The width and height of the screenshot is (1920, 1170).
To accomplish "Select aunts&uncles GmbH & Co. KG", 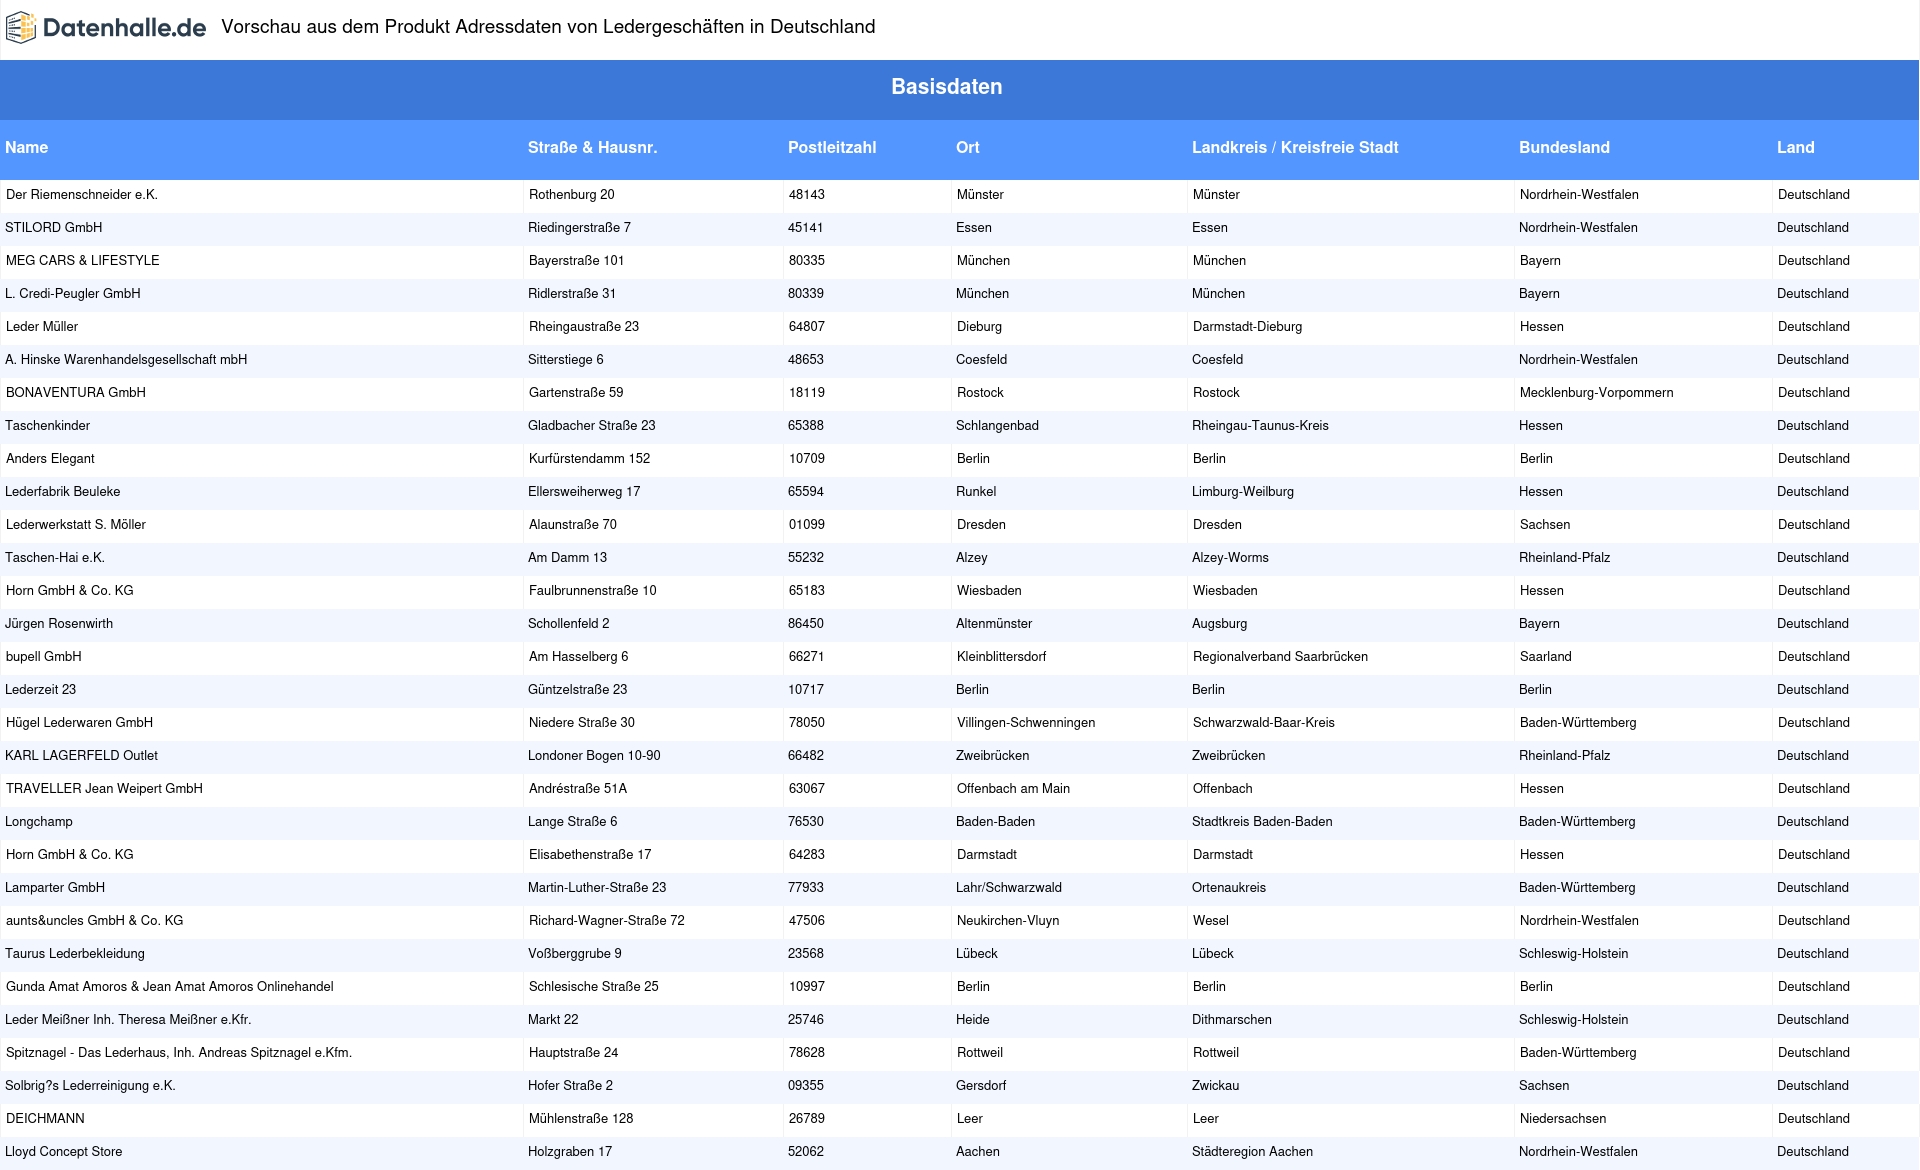I will [95, 920].
